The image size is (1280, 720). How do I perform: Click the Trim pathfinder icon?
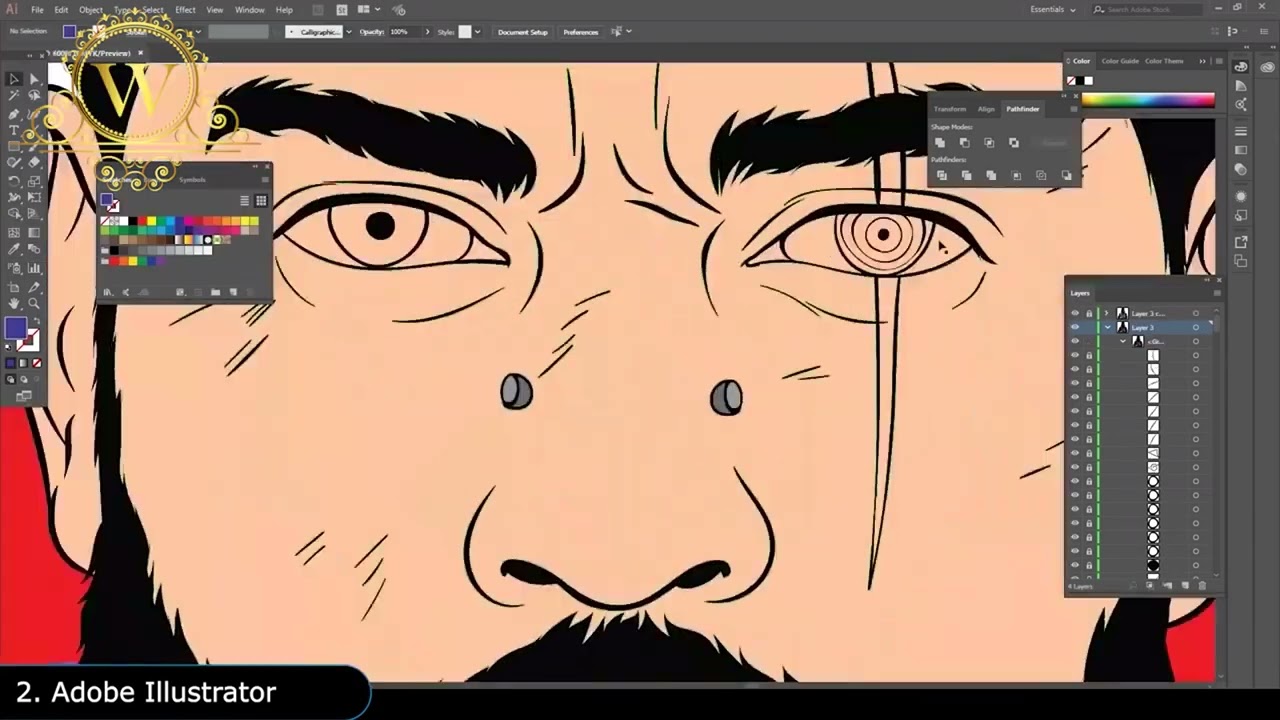(x=966, y=176)
